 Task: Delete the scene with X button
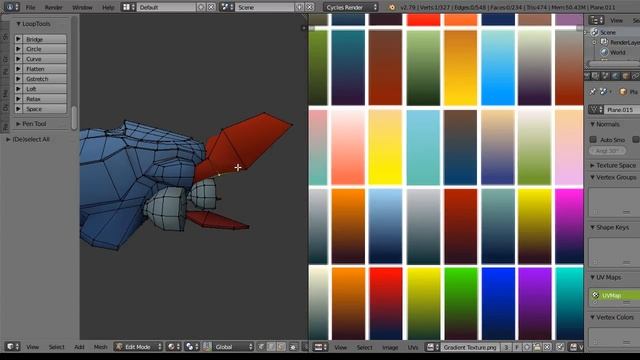tap(309, 7)
